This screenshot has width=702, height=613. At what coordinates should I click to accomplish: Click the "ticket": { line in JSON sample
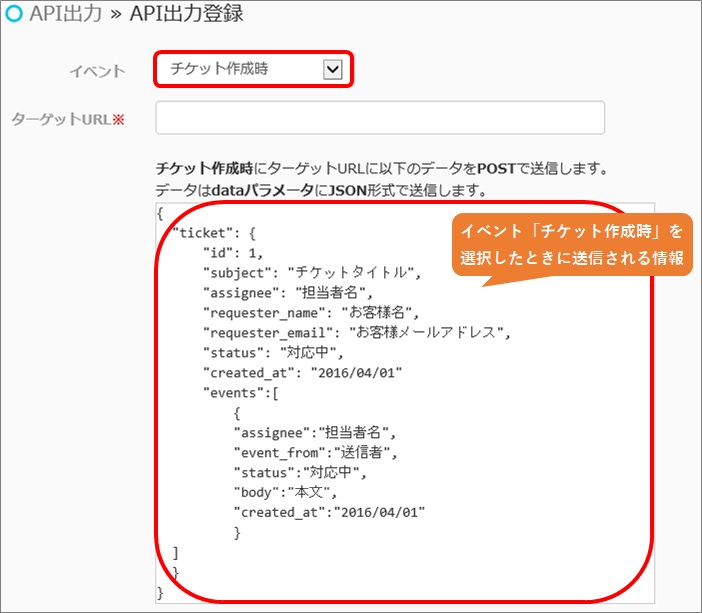click(x=214, y=233)
